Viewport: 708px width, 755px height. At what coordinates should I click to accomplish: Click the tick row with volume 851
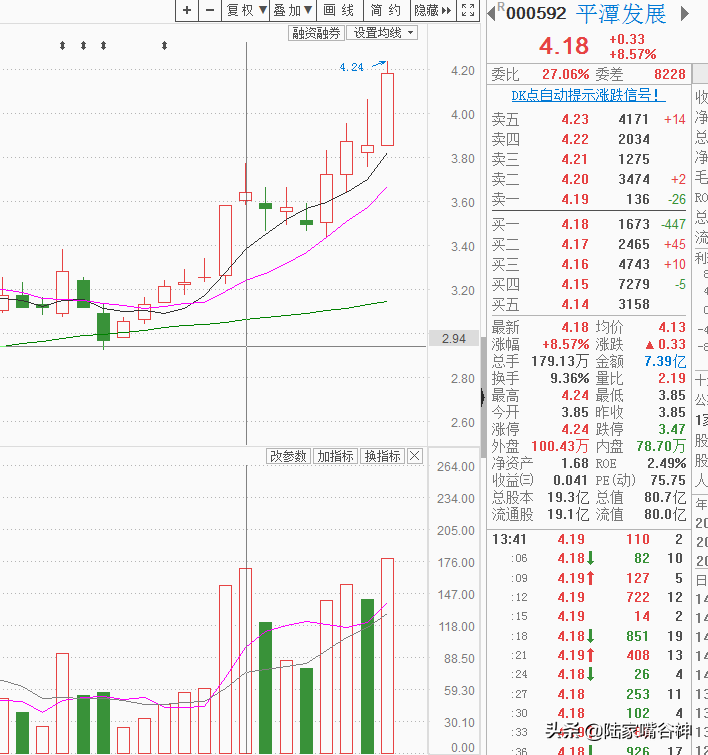click(588, 636)
